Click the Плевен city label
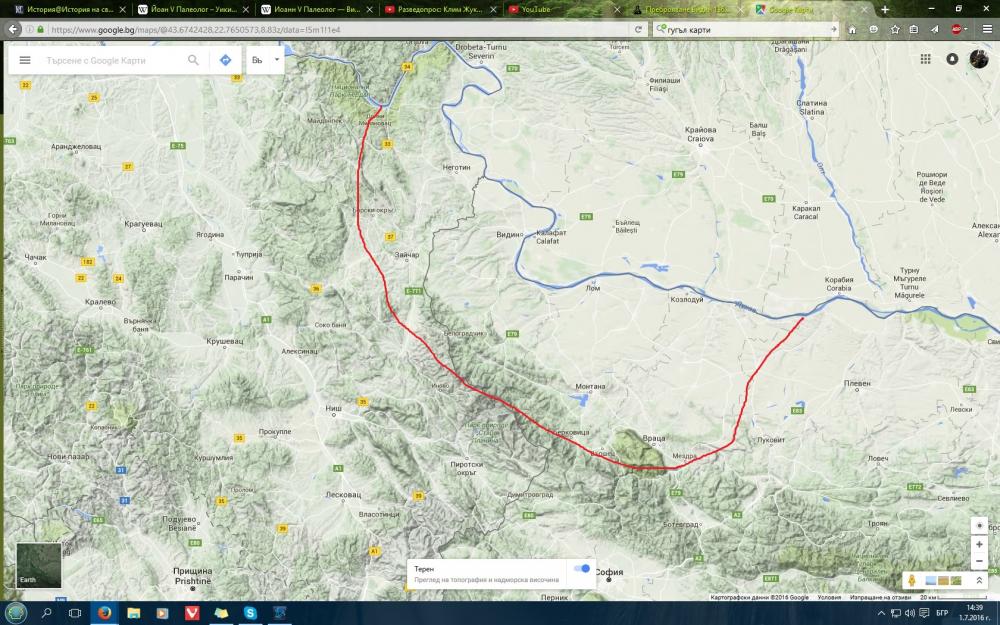The width and height of the screenshot is (1000, 625). [857, 383]
